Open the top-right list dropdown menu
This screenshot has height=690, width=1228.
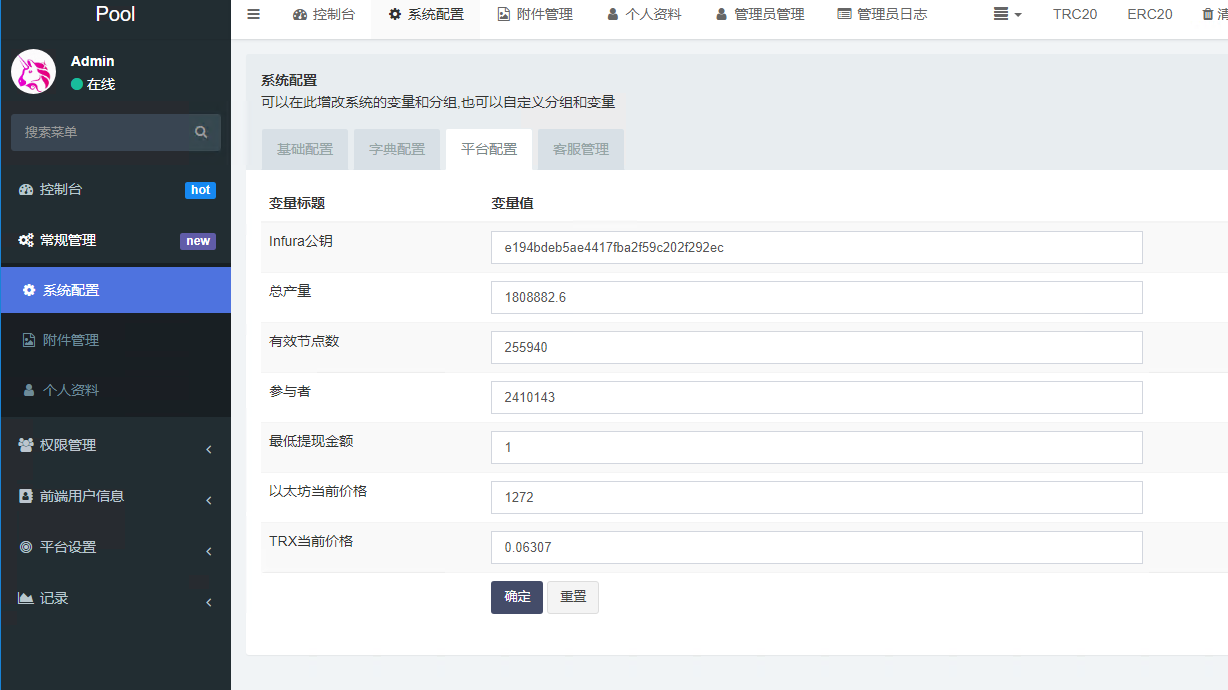[1007, 14]
